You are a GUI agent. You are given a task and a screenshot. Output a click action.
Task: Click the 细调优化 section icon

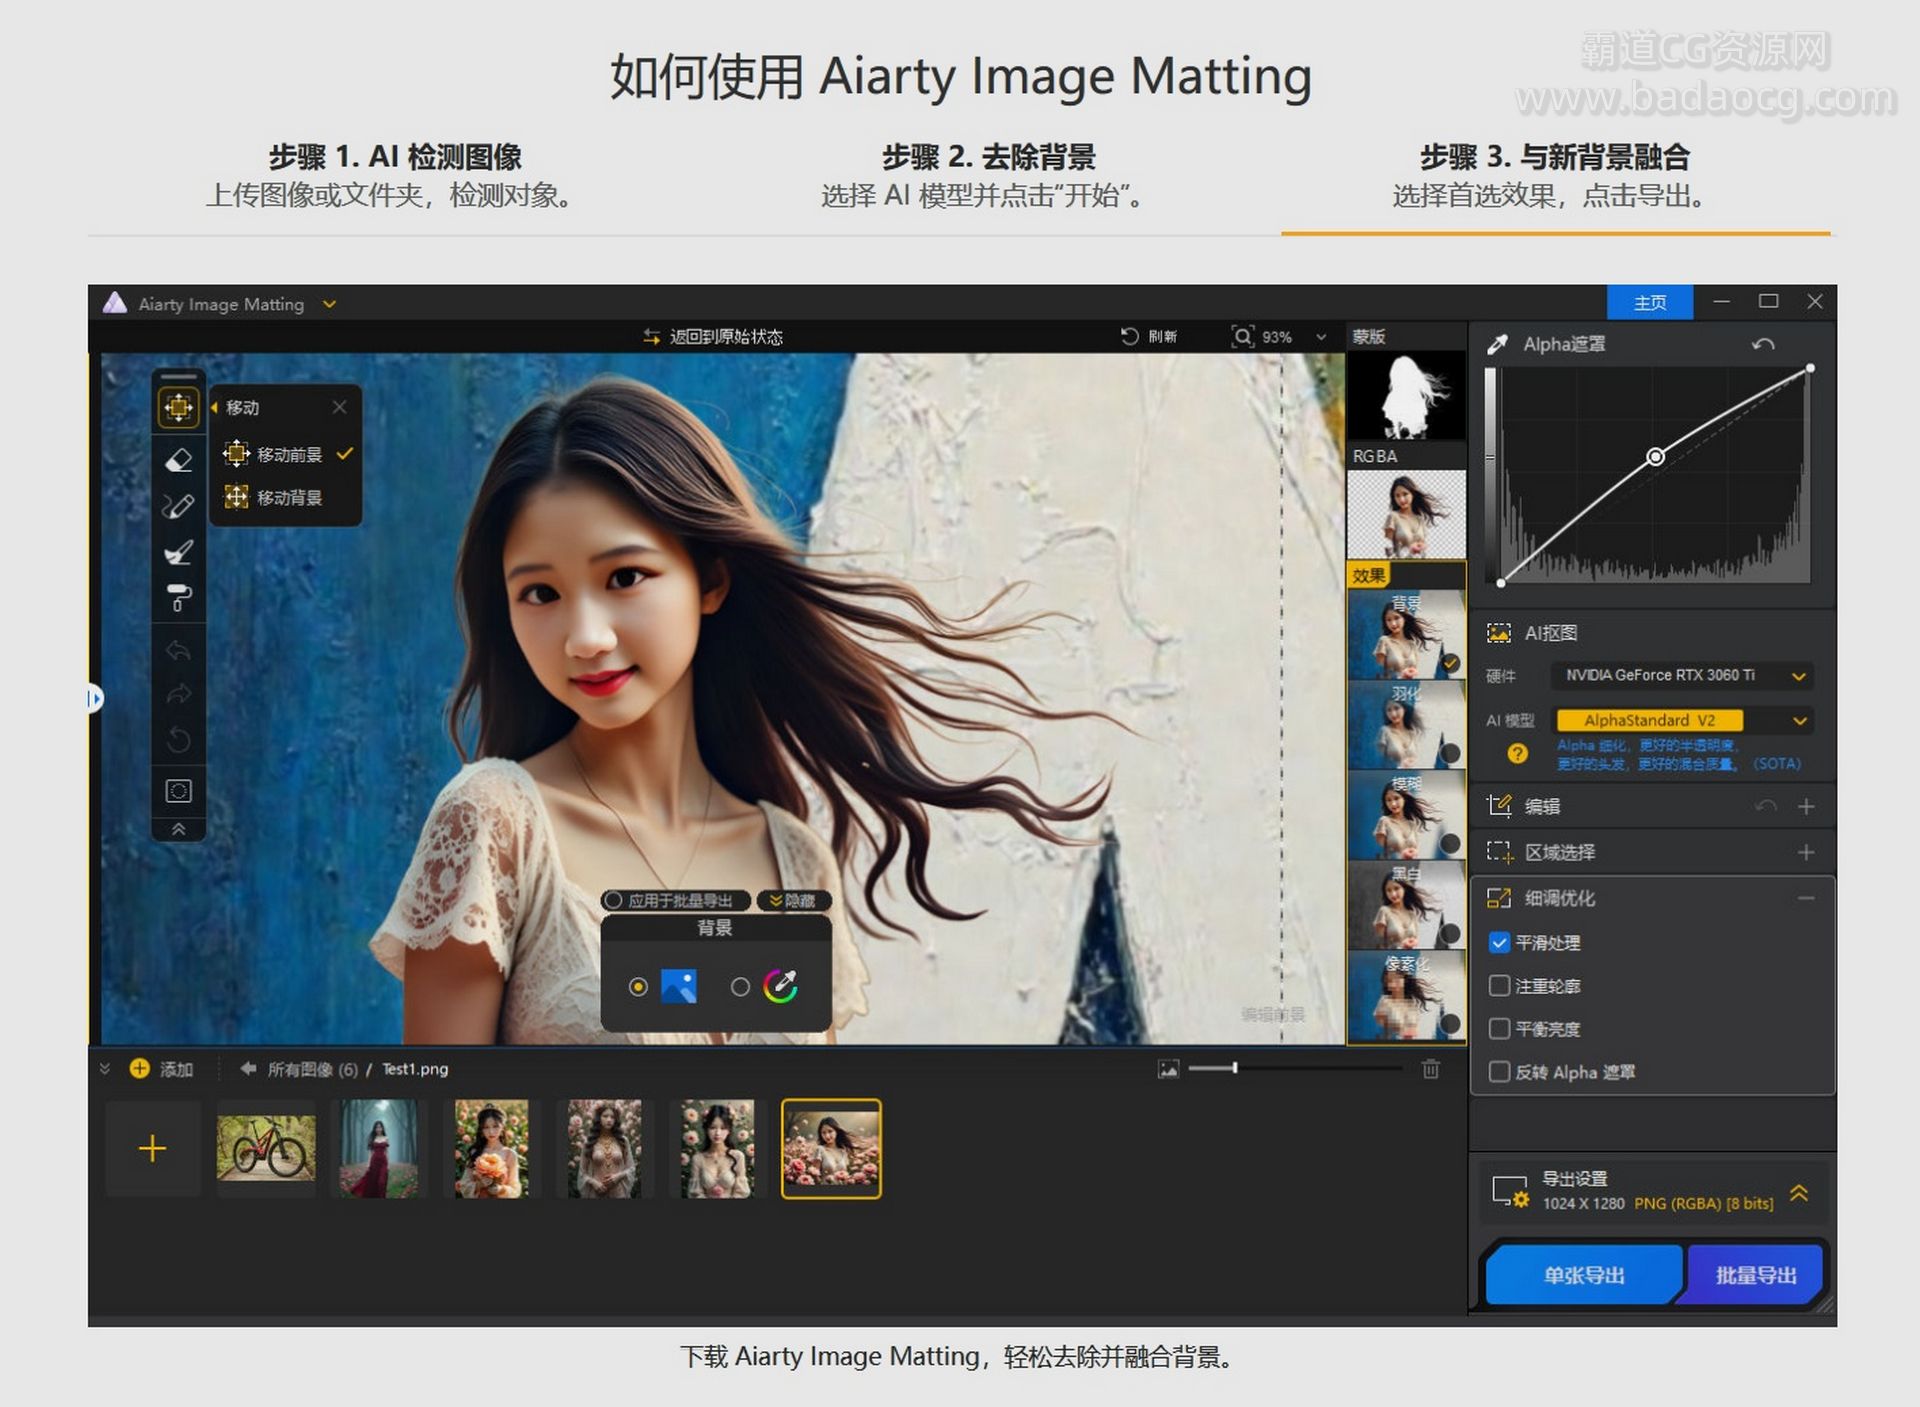click(x=1498, y=898)
